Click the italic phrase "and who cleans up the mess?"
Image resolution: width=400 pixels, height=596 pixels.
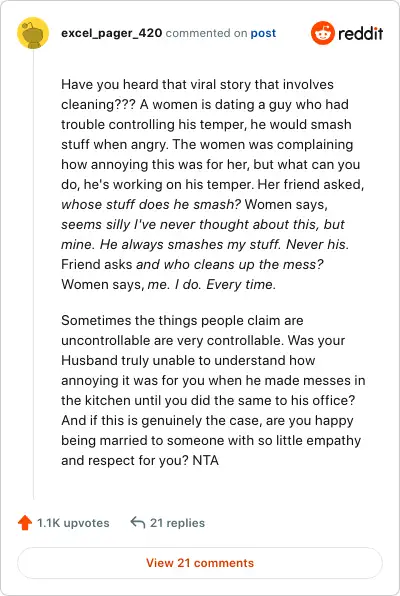click(230, 265)
